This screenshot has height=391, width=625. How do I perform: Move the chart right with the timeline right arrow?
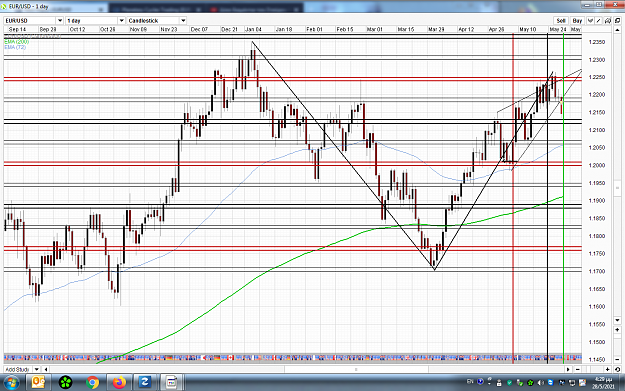pos(568,369)
